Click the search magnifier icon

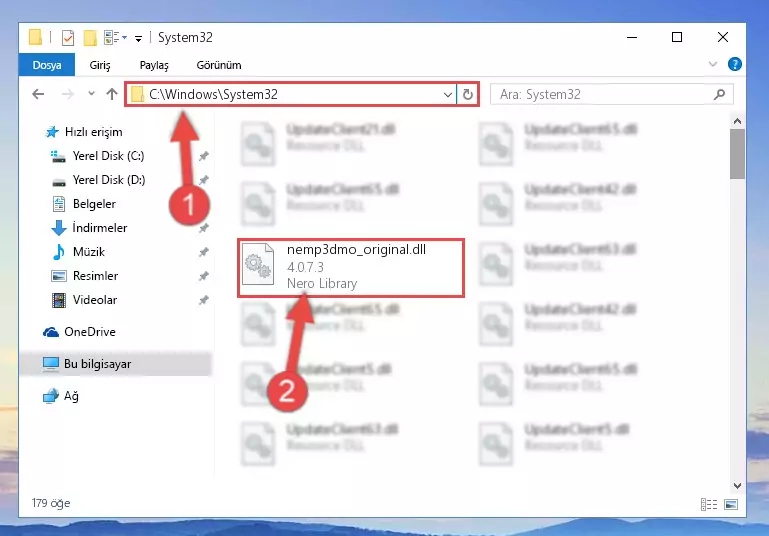coord(719,94)
